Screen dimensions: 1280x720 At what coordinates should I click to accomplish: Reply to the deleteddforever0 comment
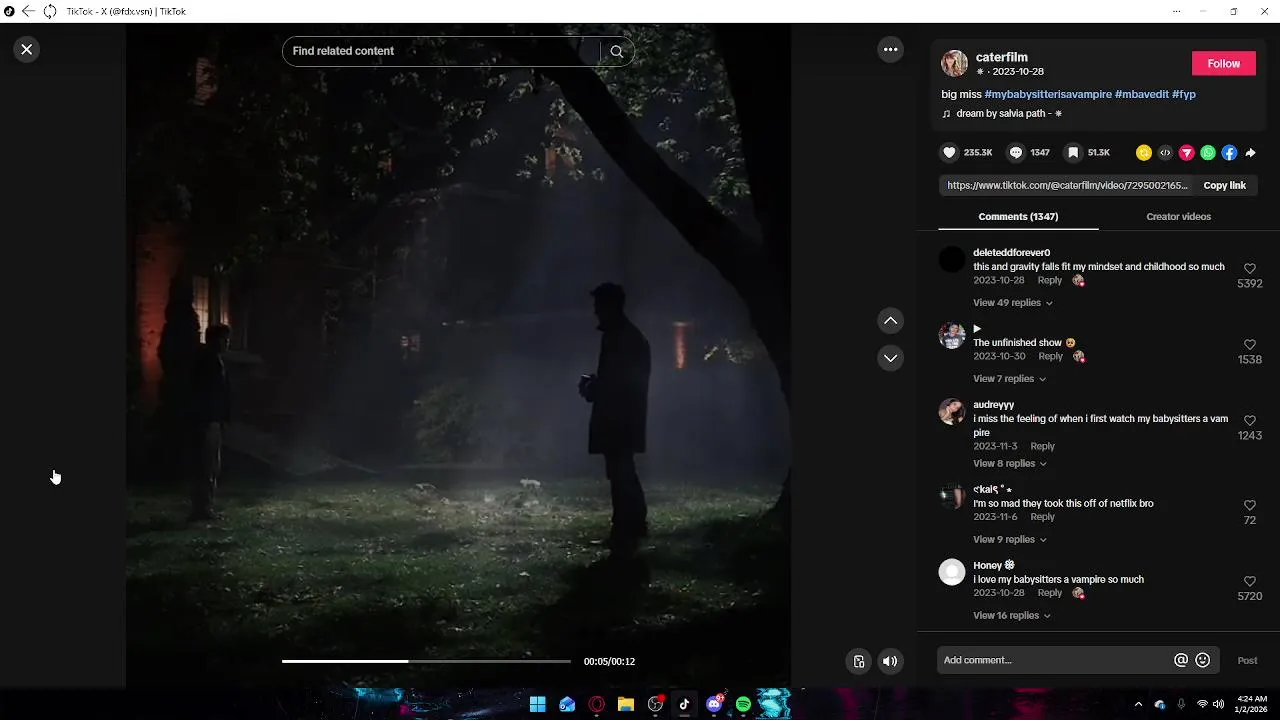(x=1050, y=281)
